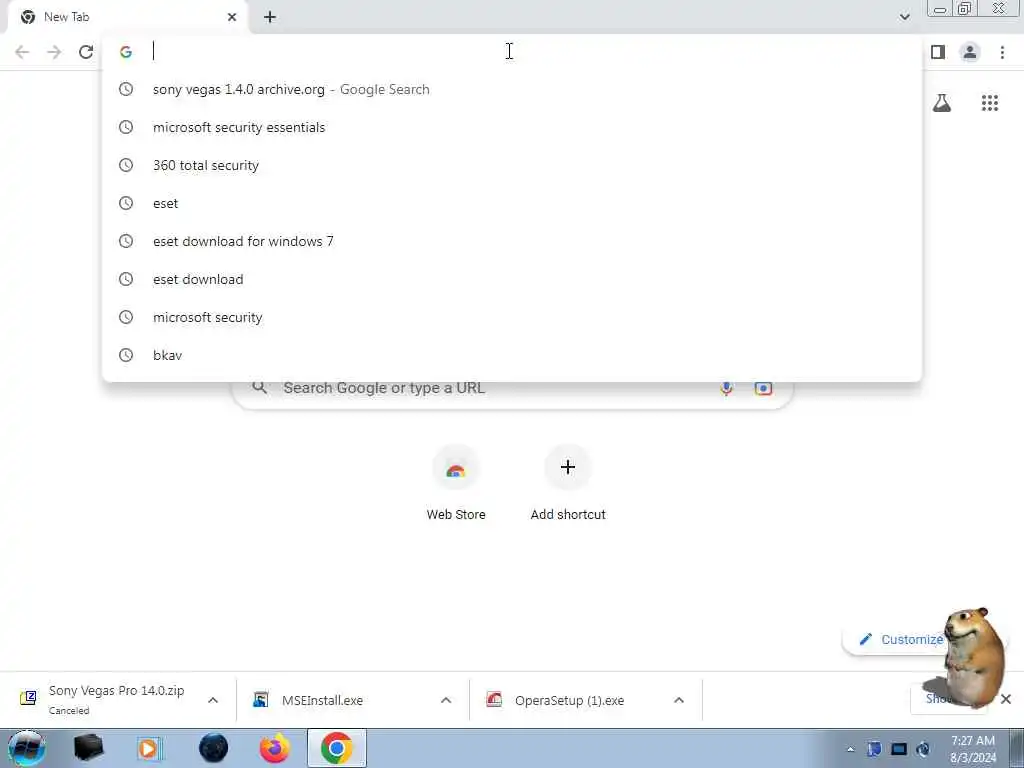Open the clock showing 7:27 AM

tap(973, 749)
